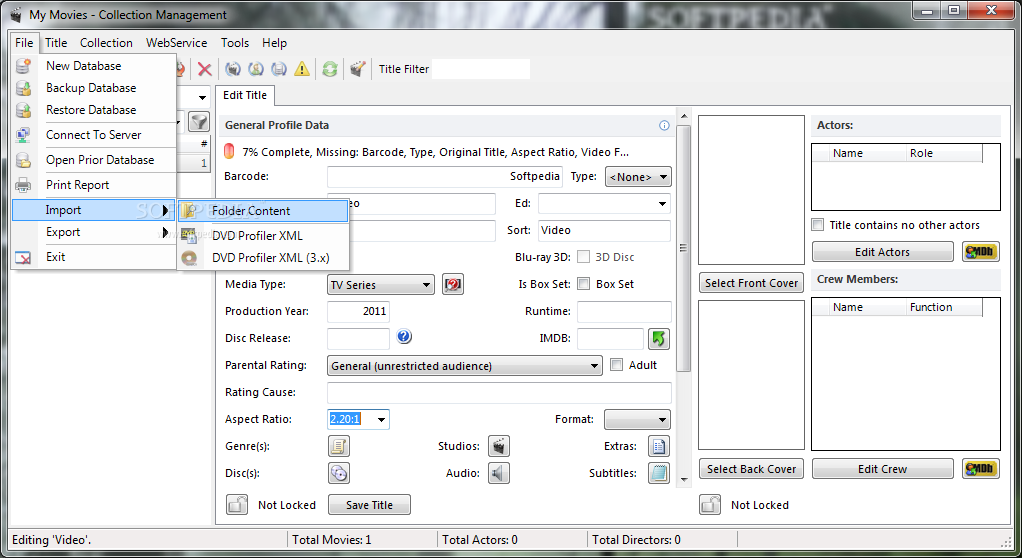Click the IMDb button next to Edit Actors

(981, 252)
